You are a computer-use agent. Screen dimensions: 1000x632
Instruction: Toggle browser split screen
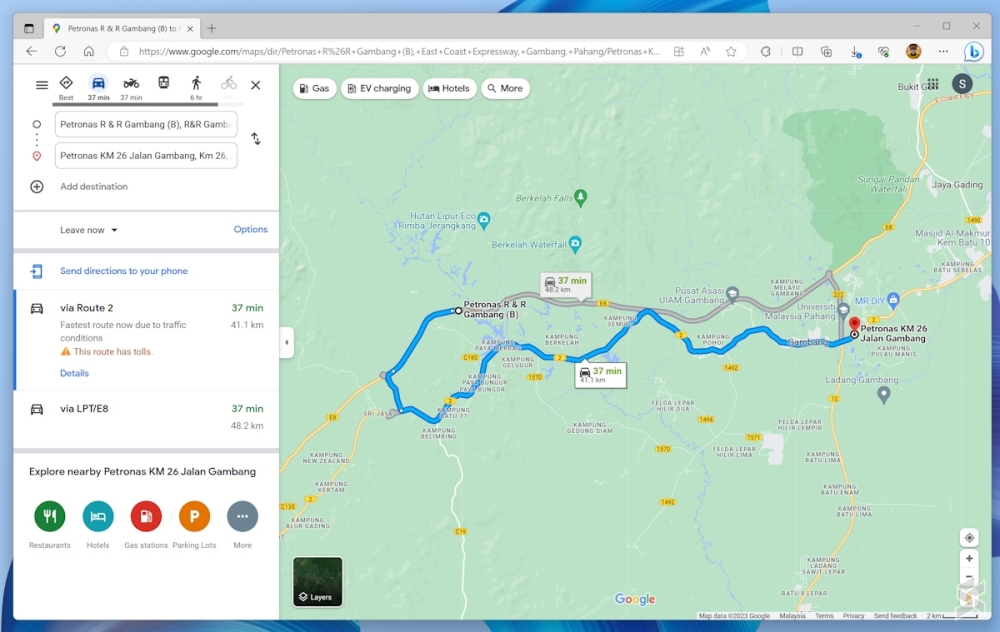(797, 52)
